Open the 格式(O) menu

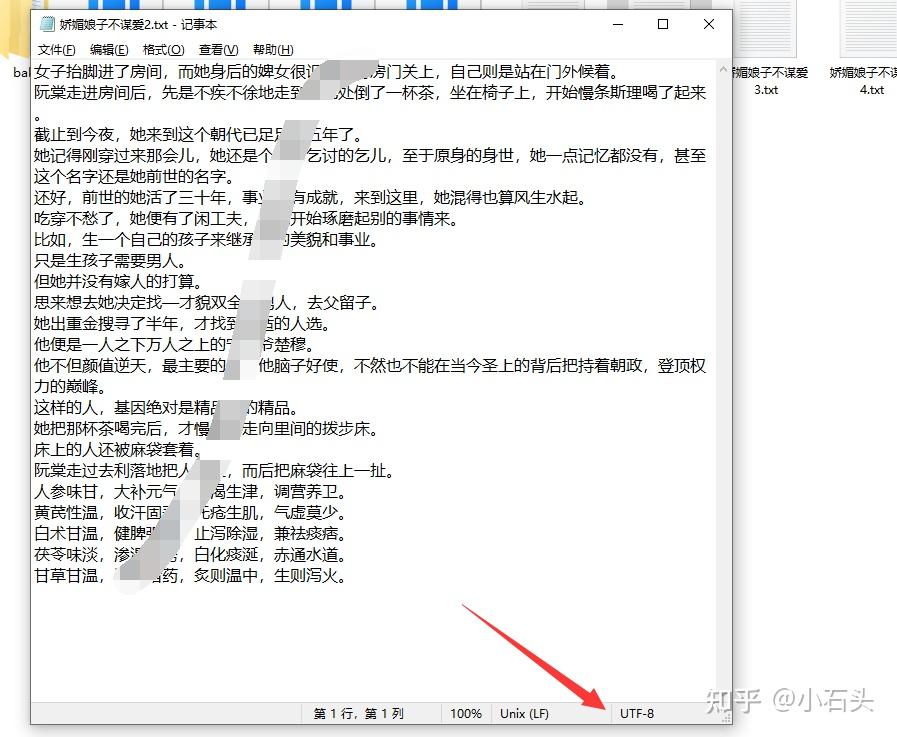pyautogui.click(x=163, y=50)
